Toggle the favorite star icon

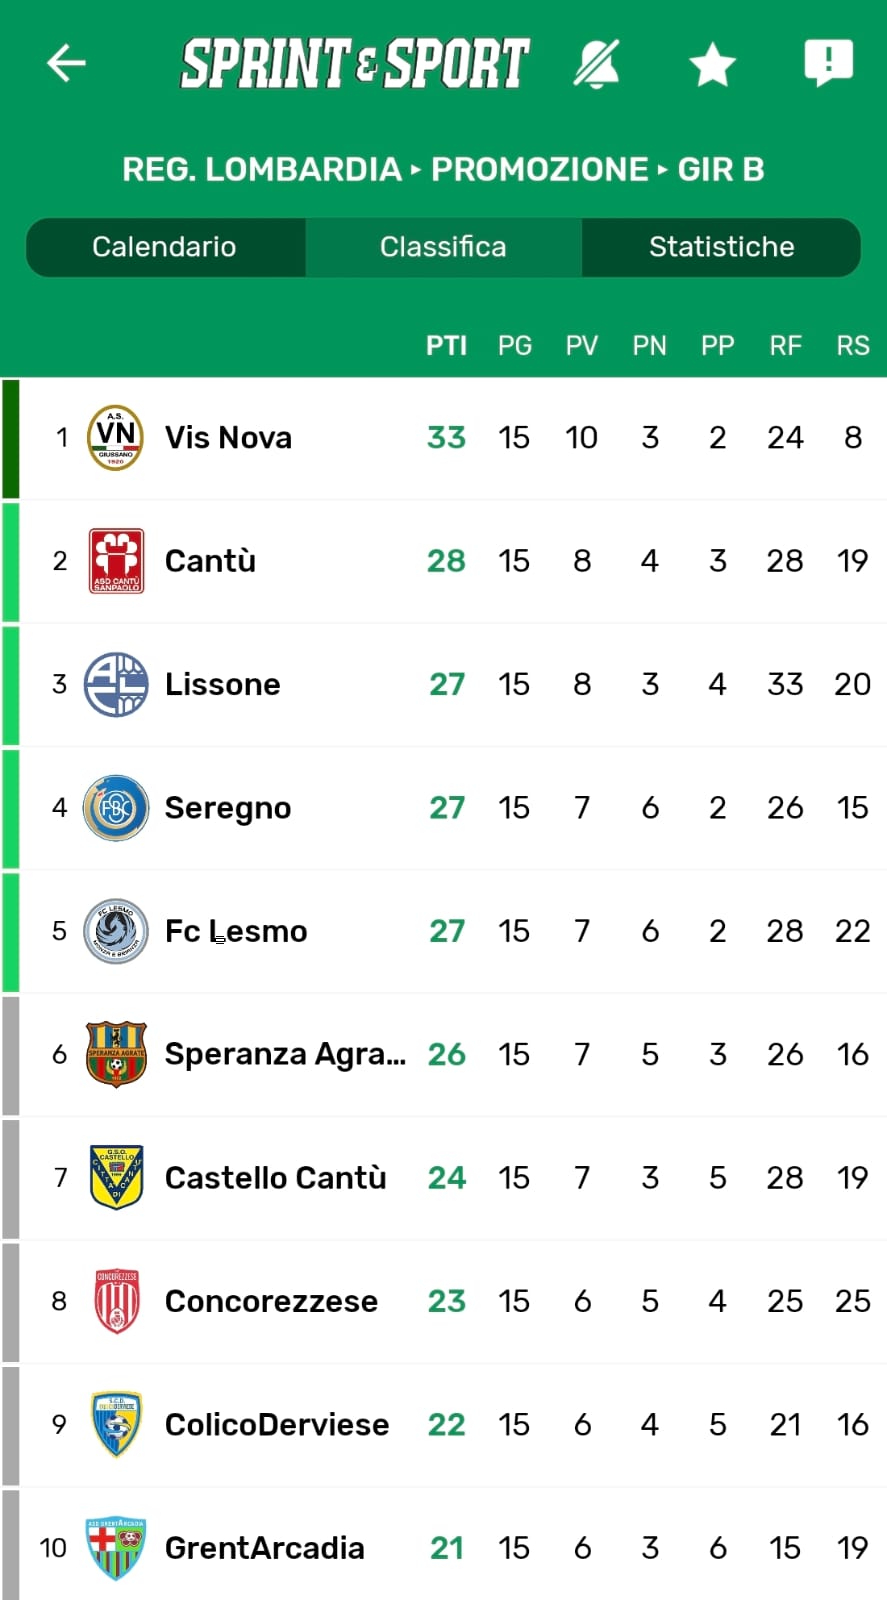pyautogui.click(x=713, y=64)
